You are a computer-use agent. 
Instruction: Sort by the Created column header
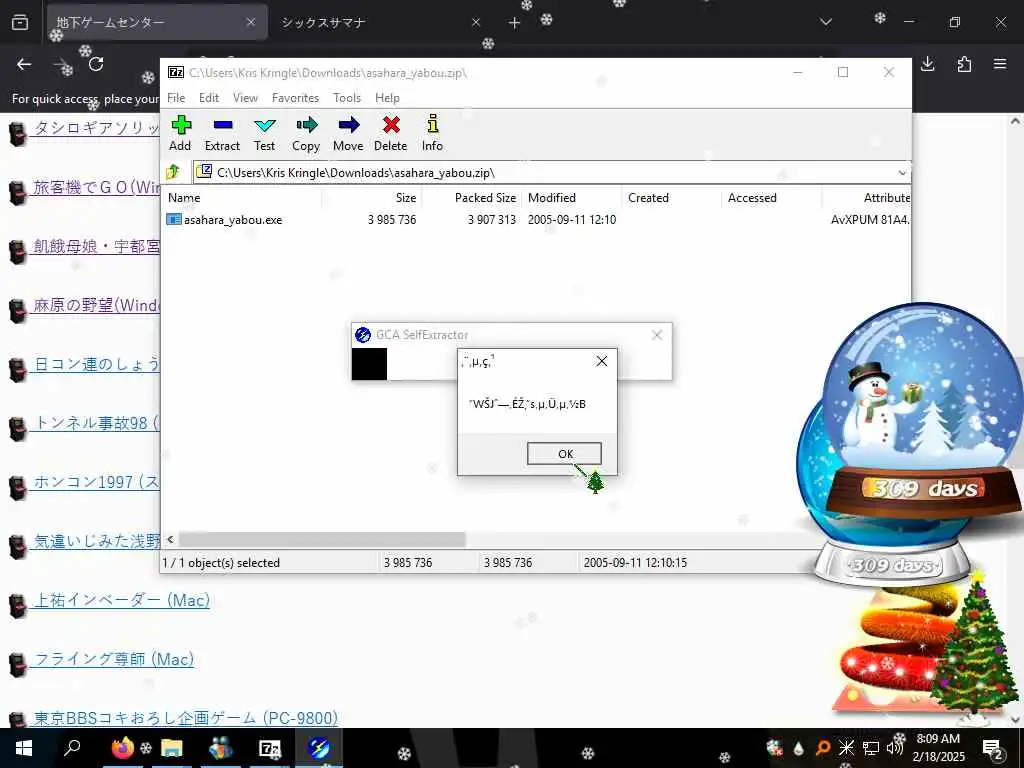coord(672,198)
